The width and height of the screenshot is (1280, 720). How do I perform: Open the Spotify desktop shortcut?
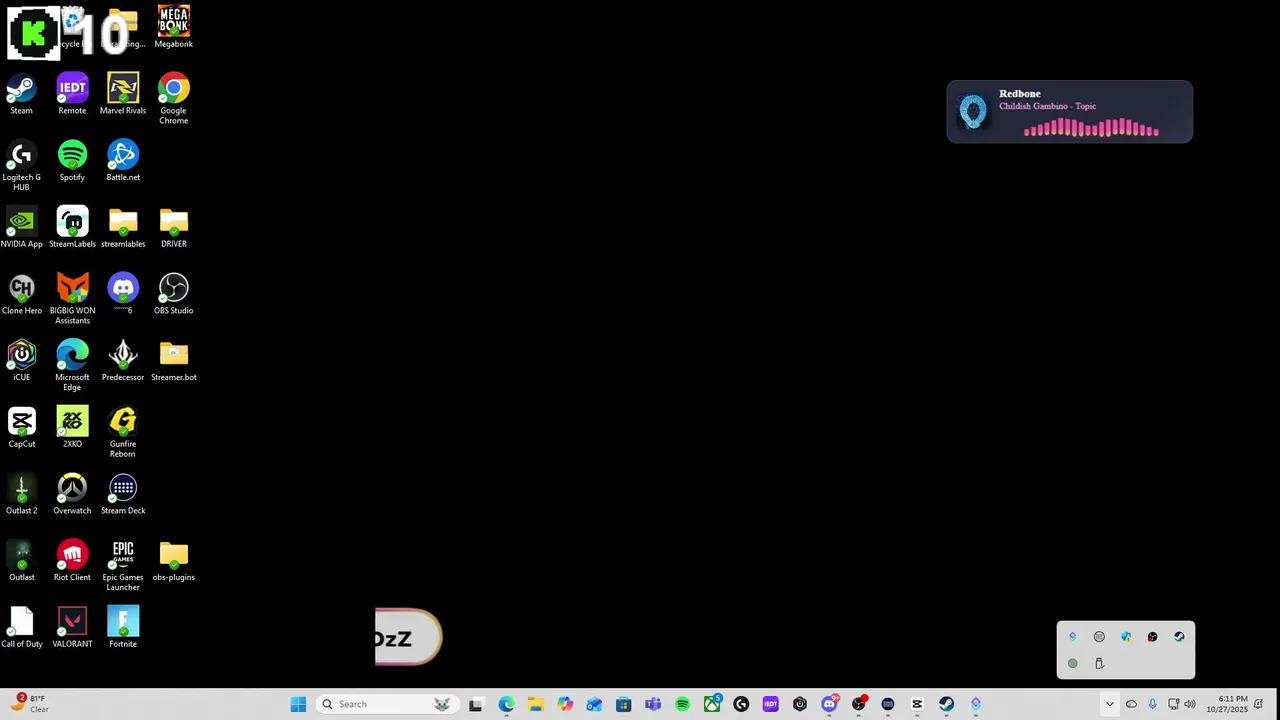click(72, 160)
